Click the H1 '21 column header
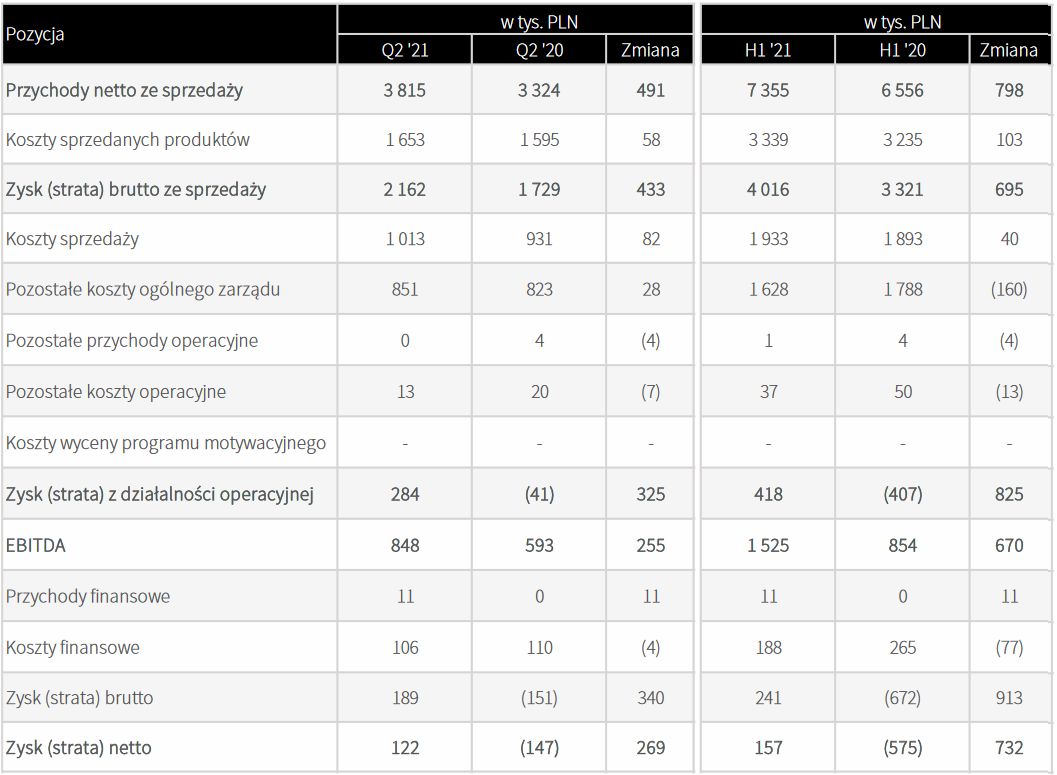 [x=768, y=51]
